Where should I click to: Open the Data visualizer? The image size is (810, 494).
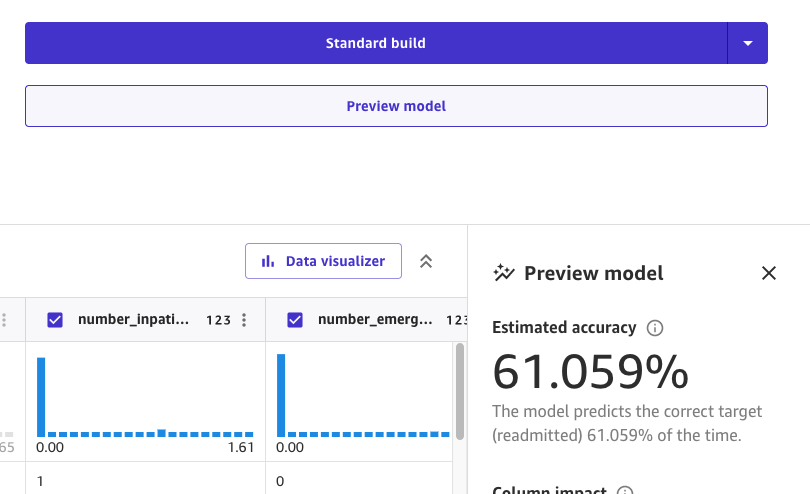(x=323, y=261)
